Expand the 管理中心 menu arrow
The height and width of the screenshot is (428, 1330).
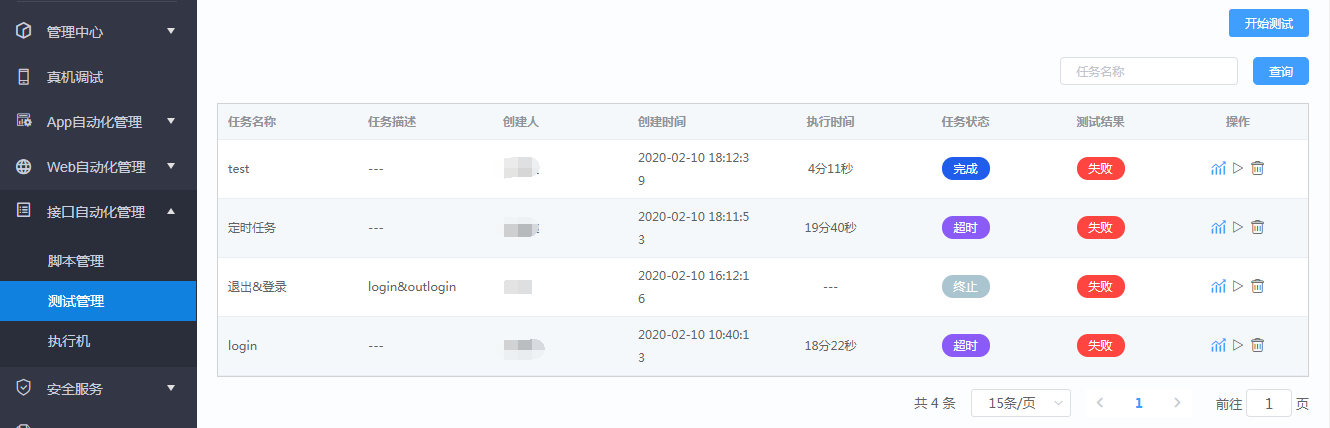(171, 31)
